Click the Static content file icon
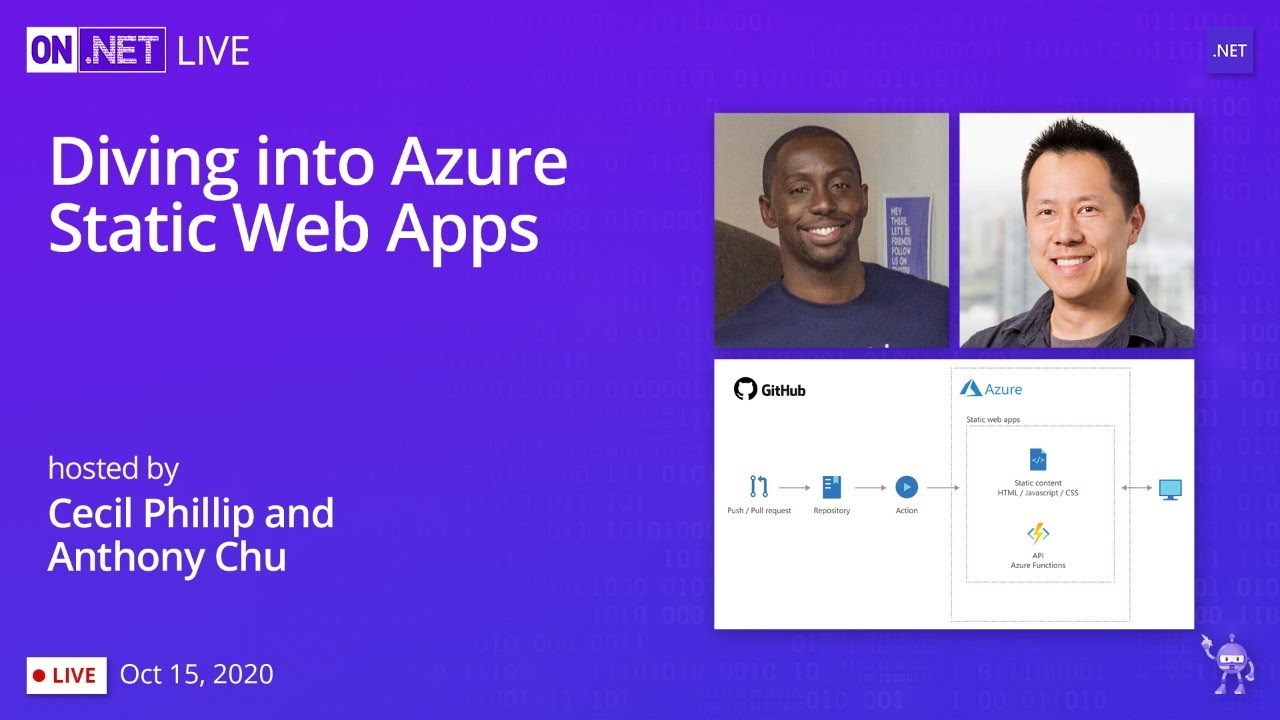Screen dimensions: 1280x720 coord(1038,460)
